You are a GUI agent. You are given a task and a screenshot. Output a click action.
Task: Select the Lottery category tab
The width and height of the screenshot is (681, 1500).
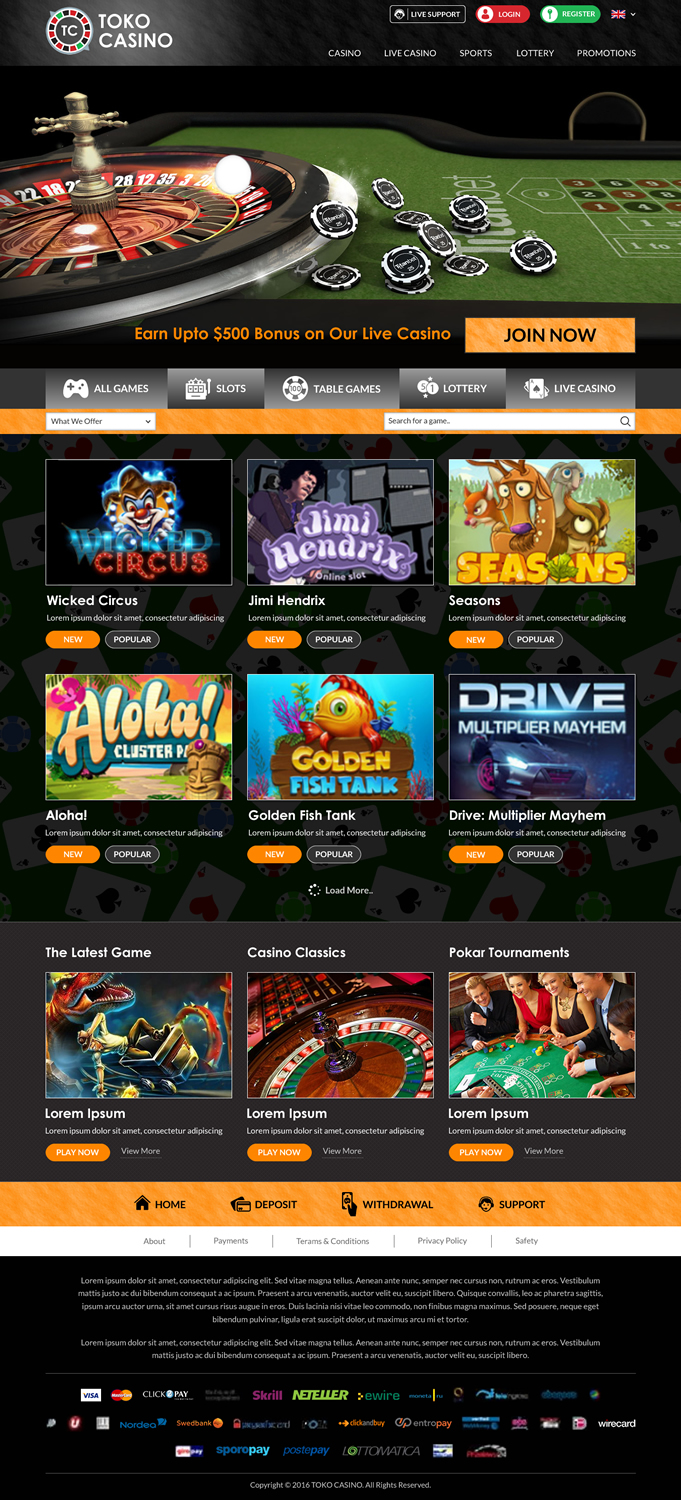[452, 388]
